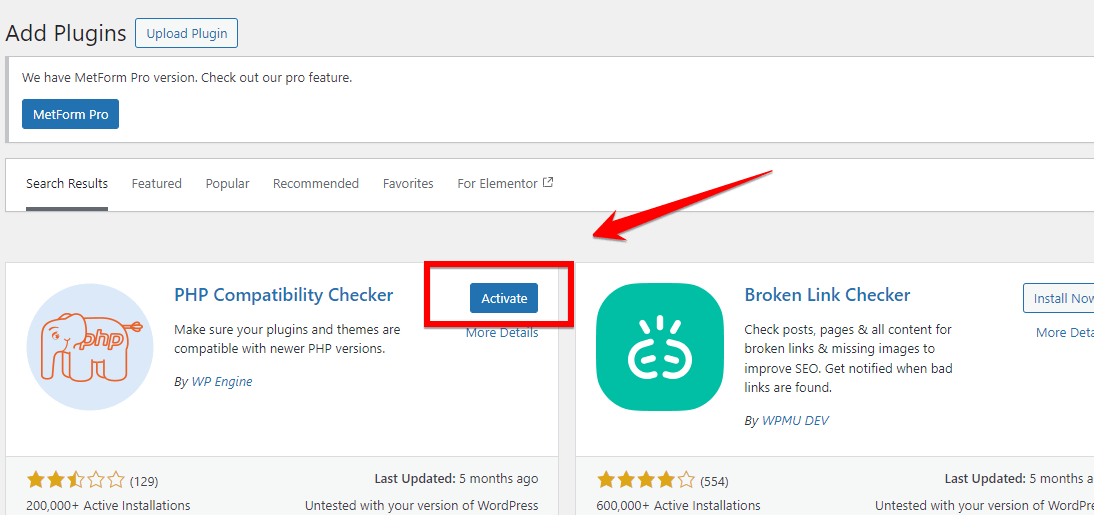The height and width of the screenshot is (515, 1094).
Task: Open the Search Results tab
Action: (x=67, y=184)
